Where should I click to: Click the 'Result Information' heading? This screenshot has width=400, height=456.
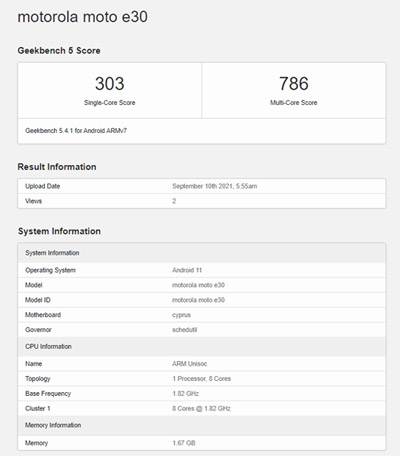click(x=57, y=167)
